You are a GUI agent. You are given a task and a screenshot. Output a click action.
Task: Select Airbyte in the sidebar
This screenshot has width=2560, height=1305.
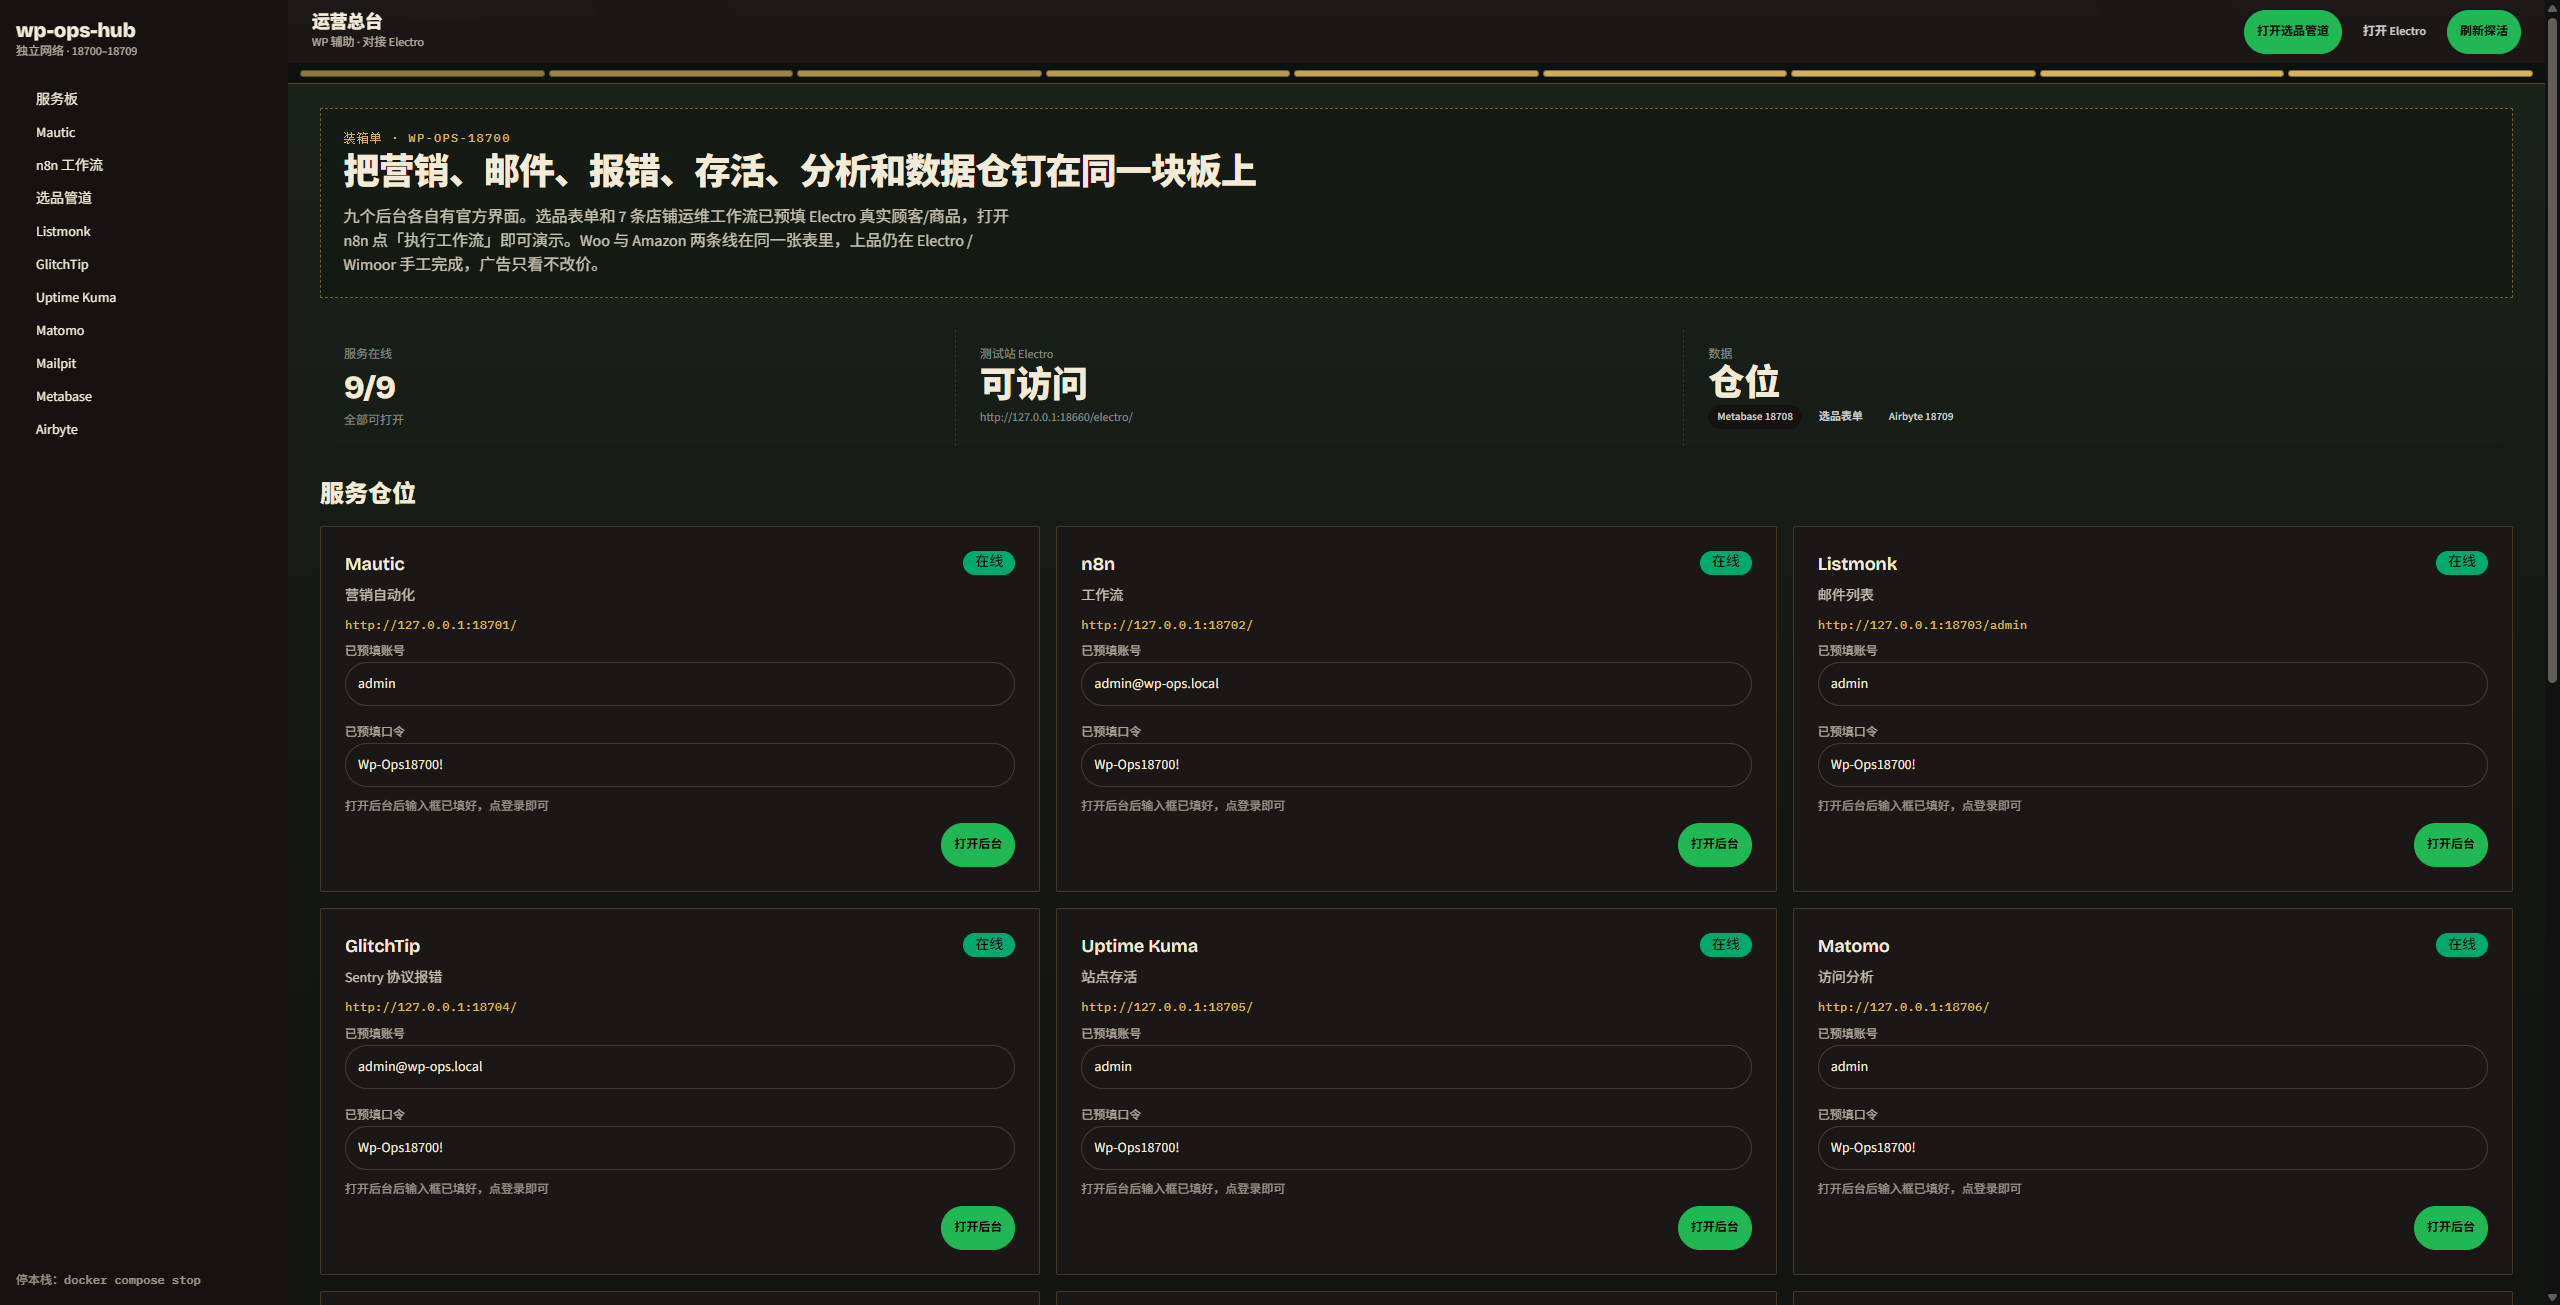(57, 429)
